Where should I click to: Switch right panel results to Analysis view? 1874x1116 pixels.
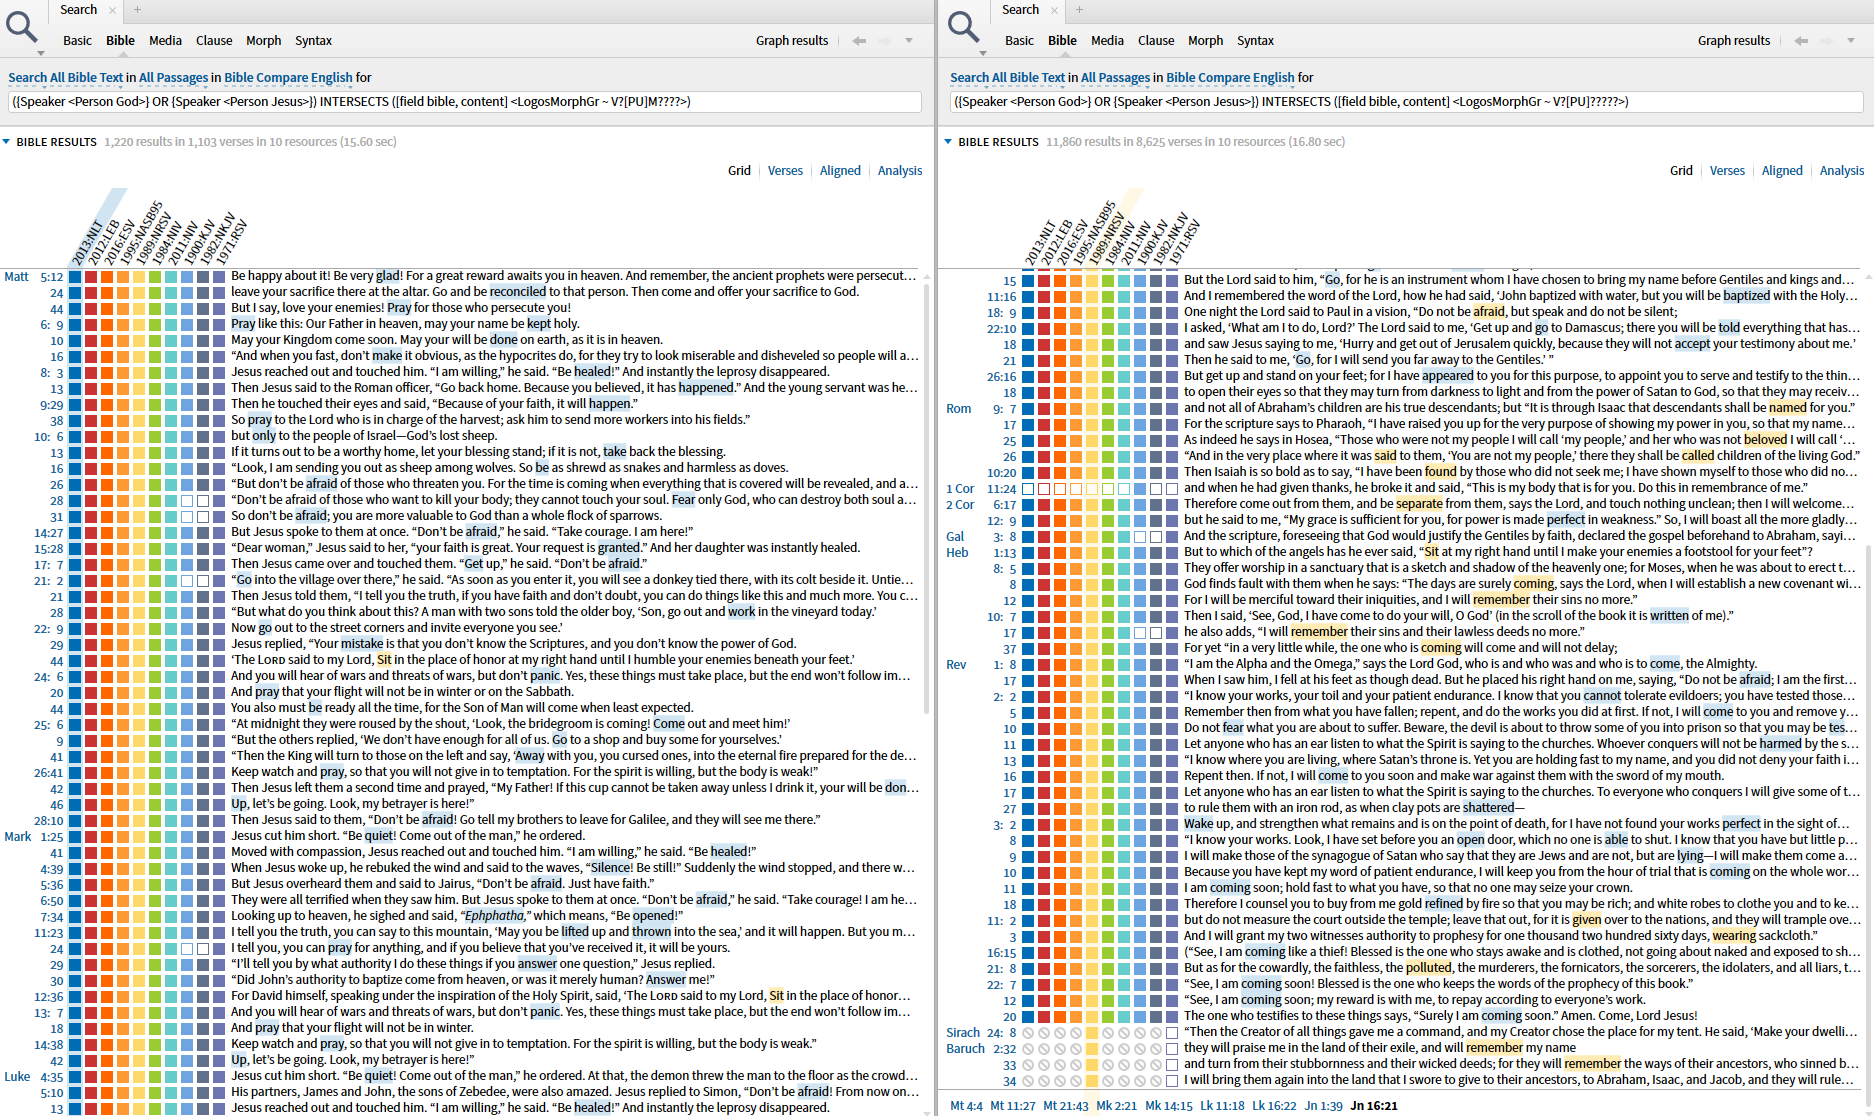[x=1842, y=171]
